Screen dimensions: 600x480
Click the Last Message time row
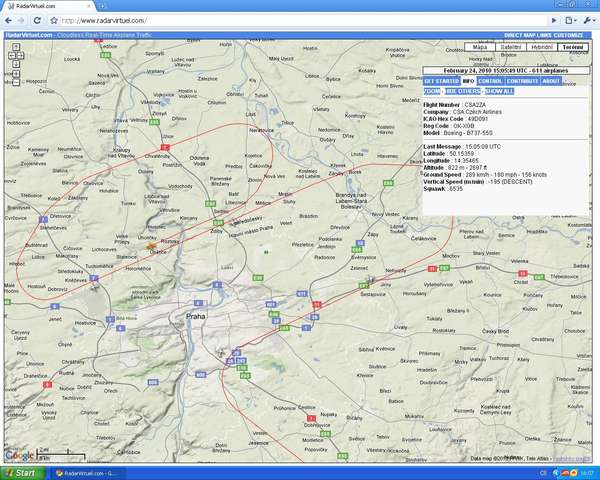coord(462,147)
